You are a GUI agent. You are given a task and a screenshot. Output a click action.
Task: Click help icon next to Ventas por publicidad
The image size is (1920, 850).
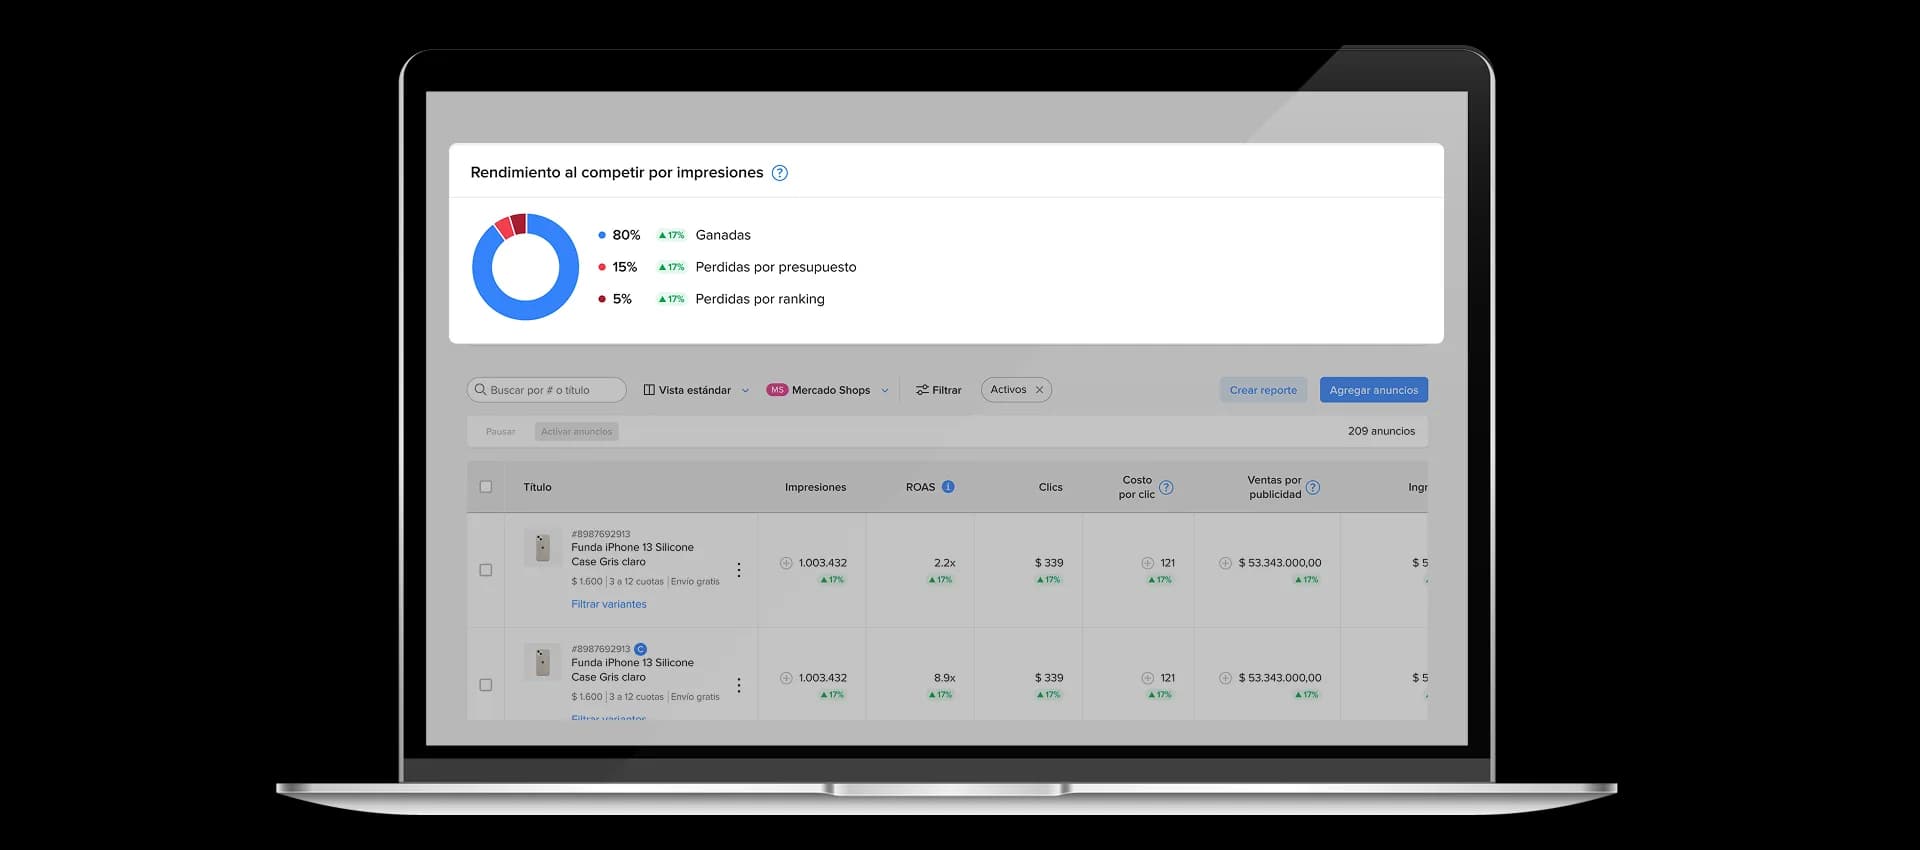(x=1313, y=488)
